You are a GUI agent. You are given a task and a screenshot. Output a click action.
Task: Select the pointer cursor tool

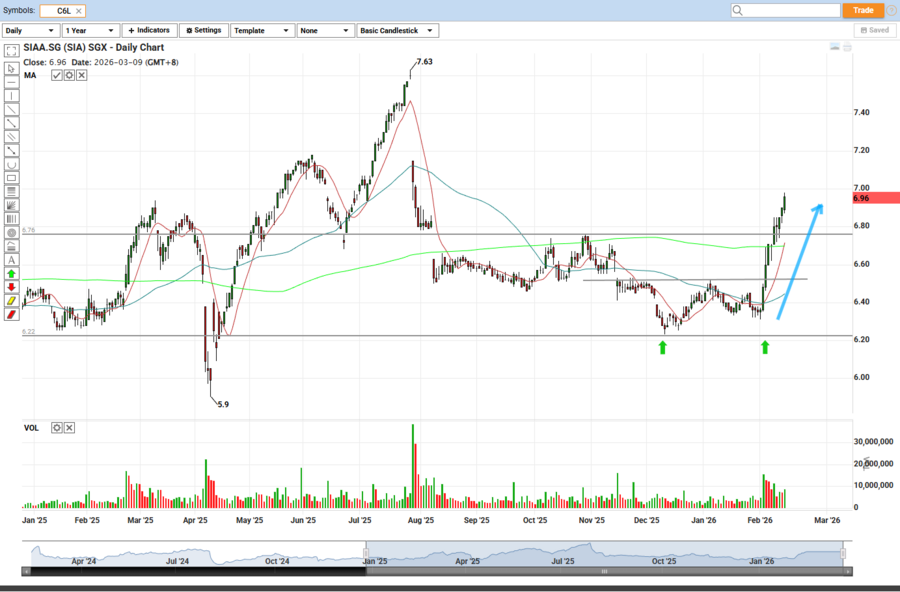(x=11, y=68)
